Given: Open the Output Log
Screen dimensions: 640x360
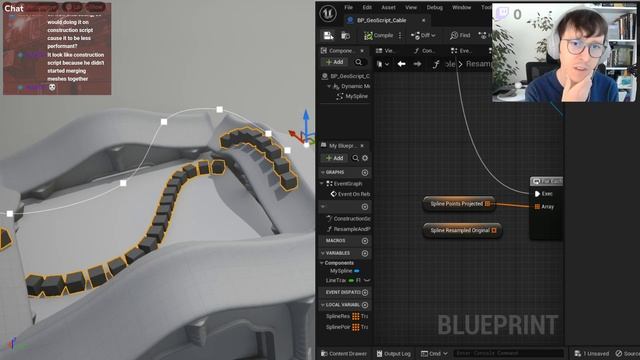Looking at the screenshot, I should (393, 353).
